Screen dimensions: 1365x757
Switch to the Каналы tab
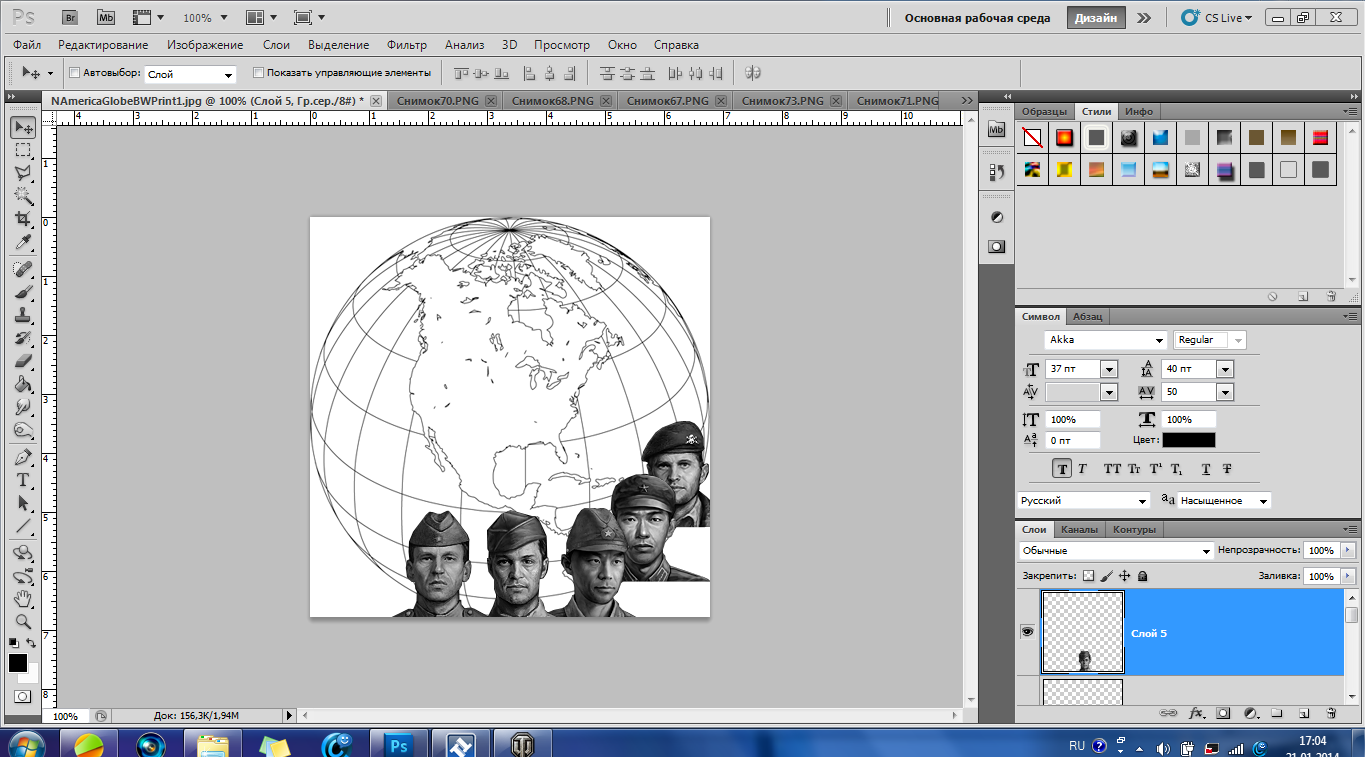click(1079, 529)
